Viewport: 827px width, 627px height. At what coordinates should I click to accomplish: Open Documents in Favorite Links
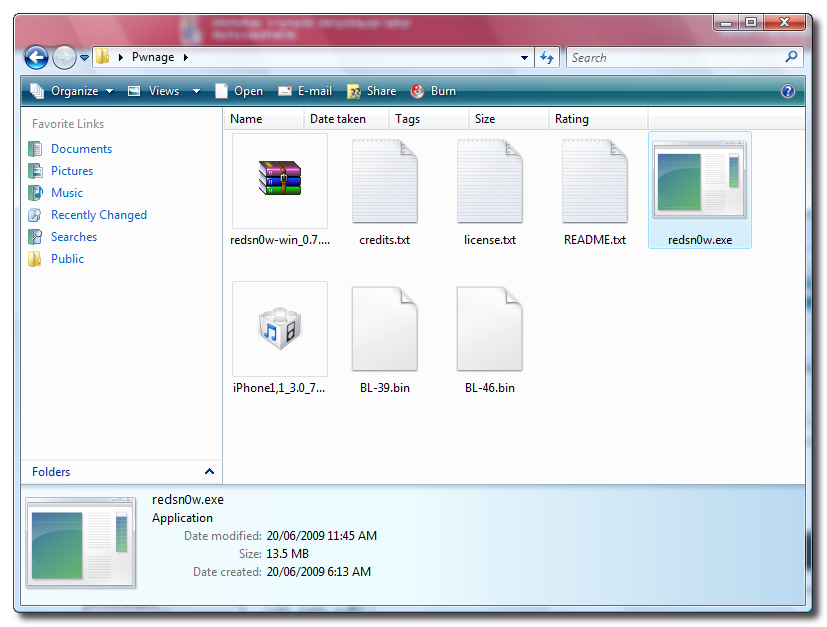[x=81, y=149]
